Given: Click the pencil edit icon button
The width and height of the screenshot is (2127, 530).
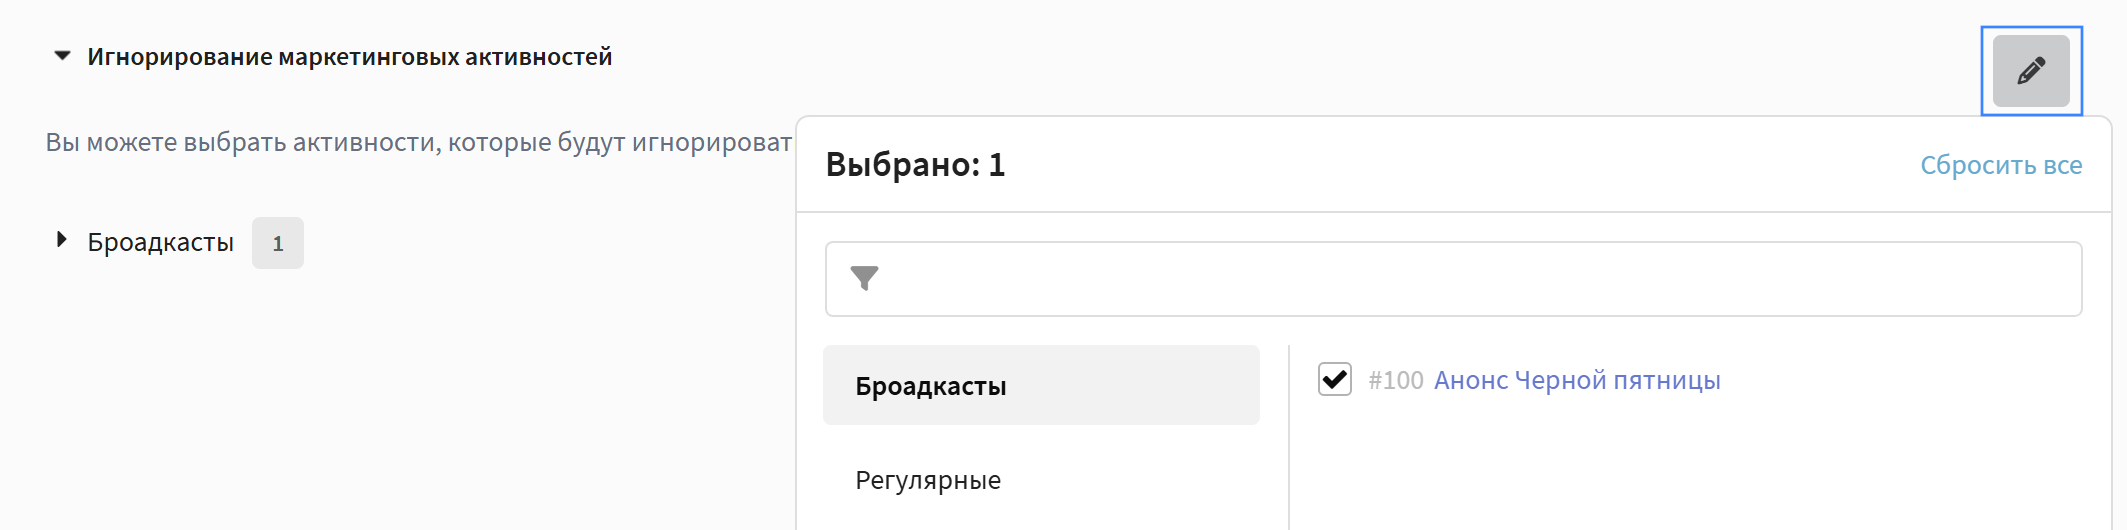Looking at the screenshot, I should coord(2031,71).
